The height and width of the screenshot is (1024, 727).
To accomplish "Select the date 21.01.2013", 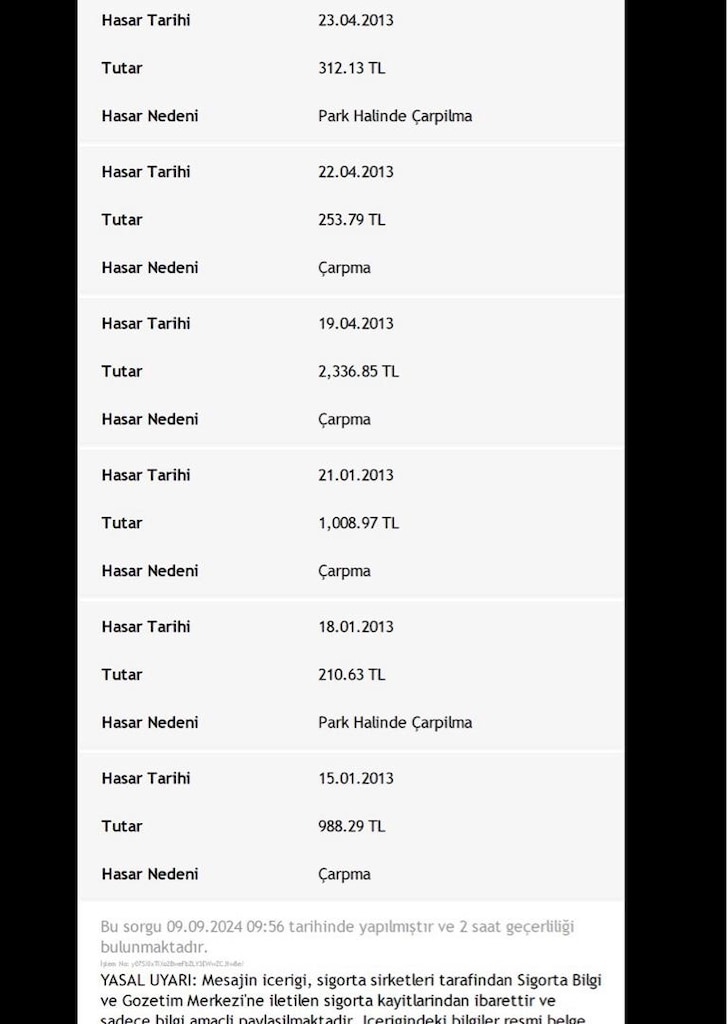I will (355, 475).
